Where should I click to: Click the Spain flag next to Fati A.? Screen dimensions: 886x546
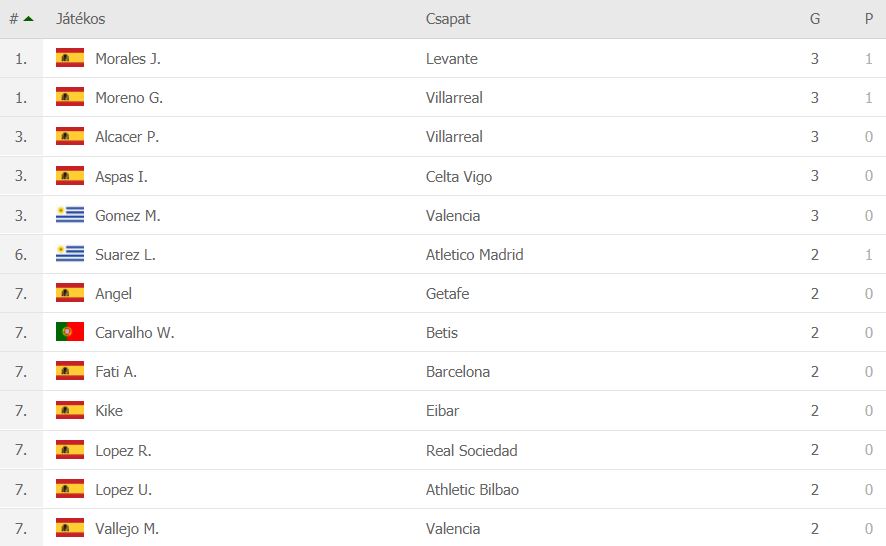tap(70, 371)
